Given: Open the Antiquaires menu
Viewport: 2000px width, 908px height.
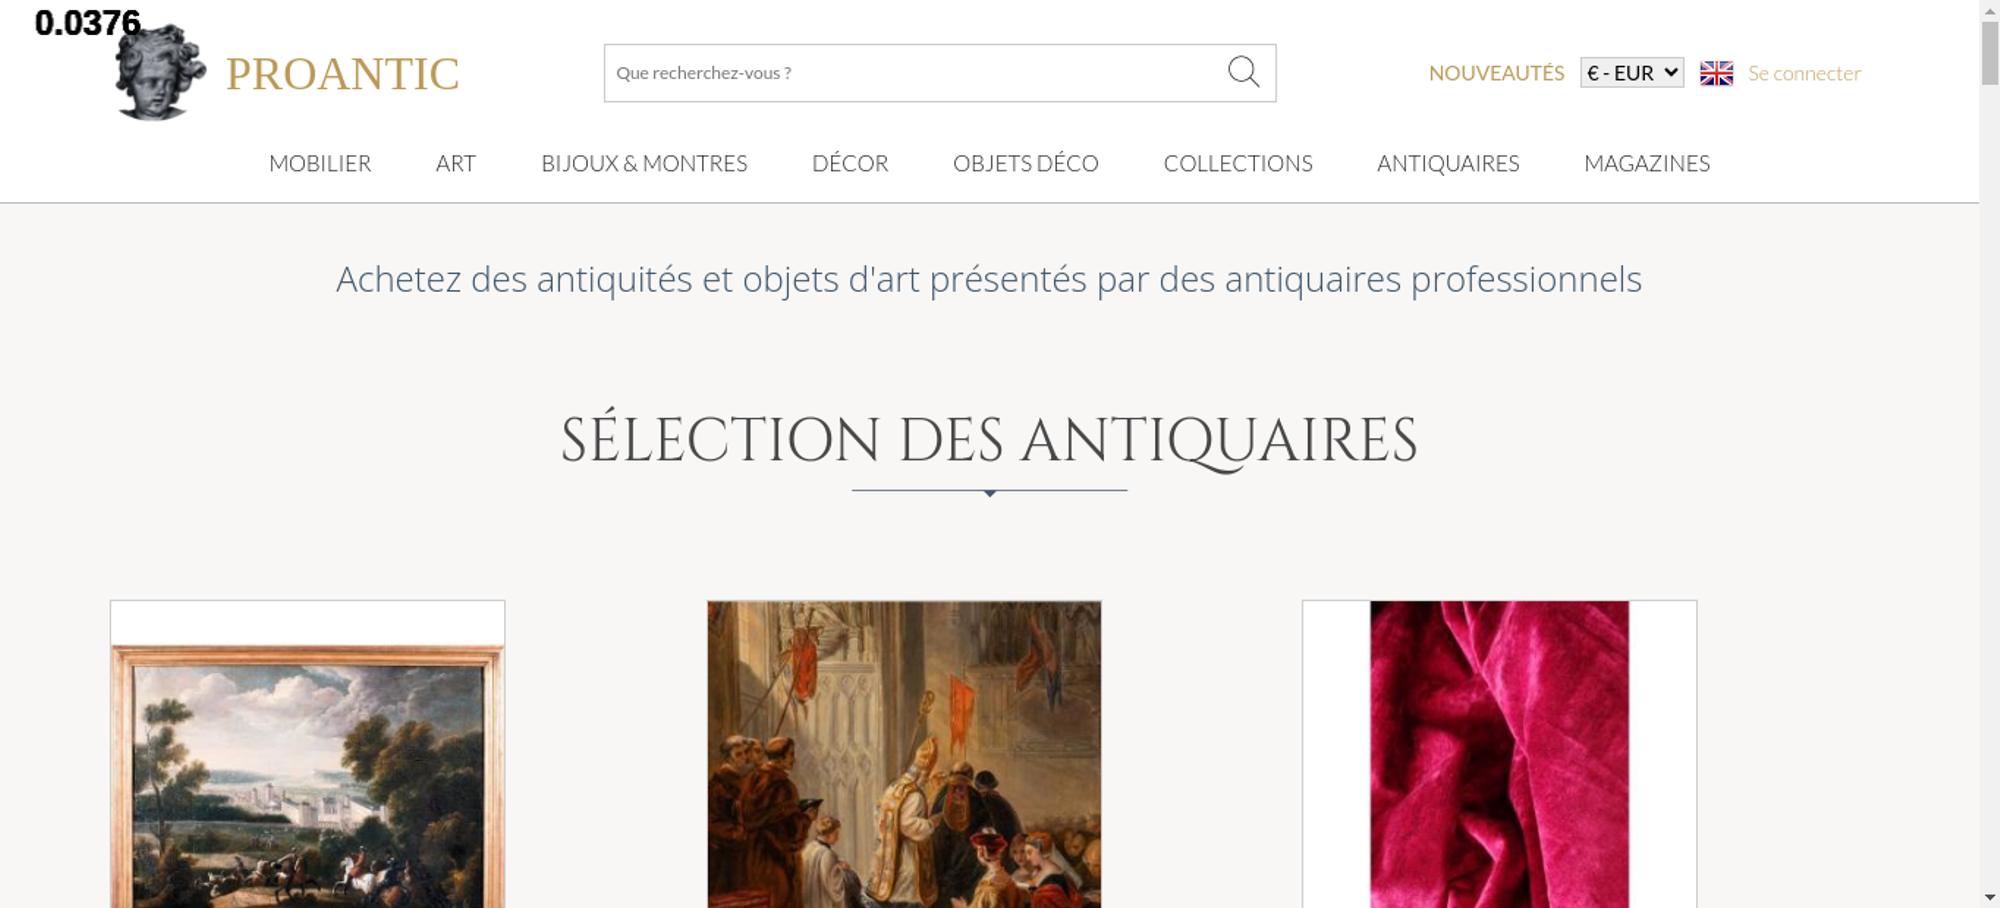Looking at the screenshot, I should pos(1448,163).
